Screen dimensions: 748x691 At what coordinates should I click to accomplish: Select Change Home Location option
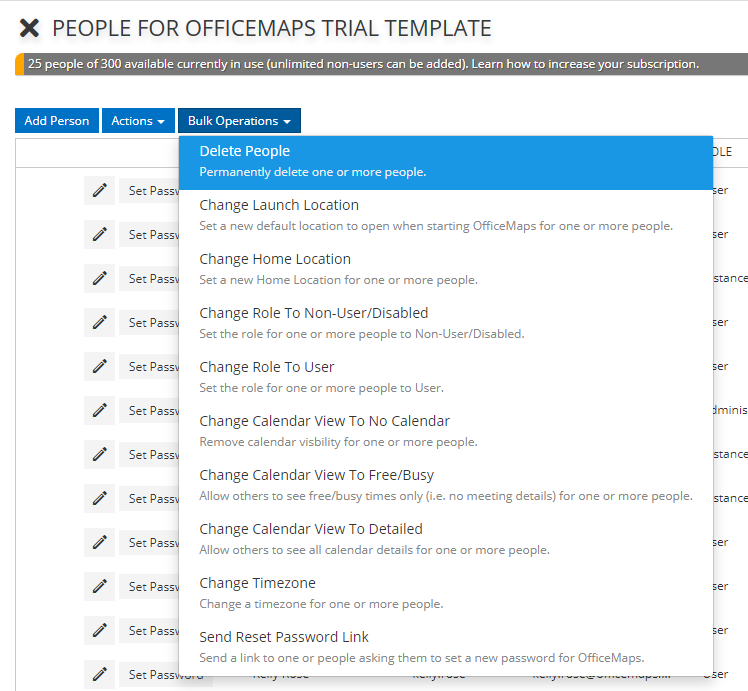[446, 269]
